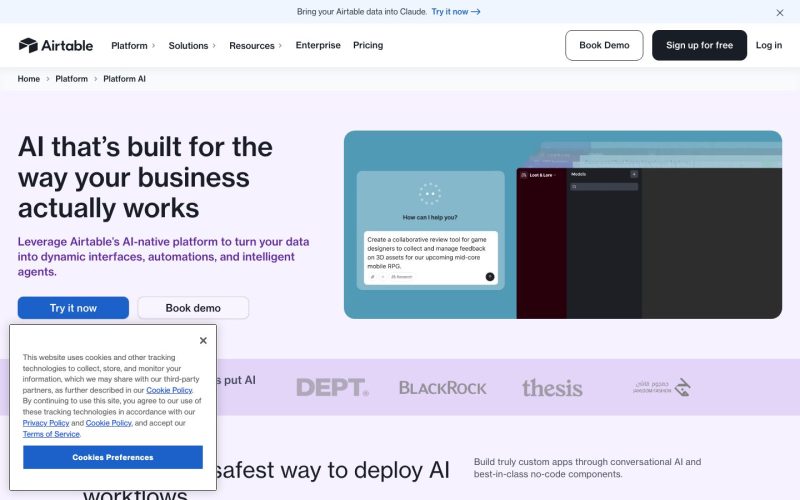The height and width of the screenshot is (500, 800).
Task: Click the Airtable logo
Action: [x=56, y=45]
